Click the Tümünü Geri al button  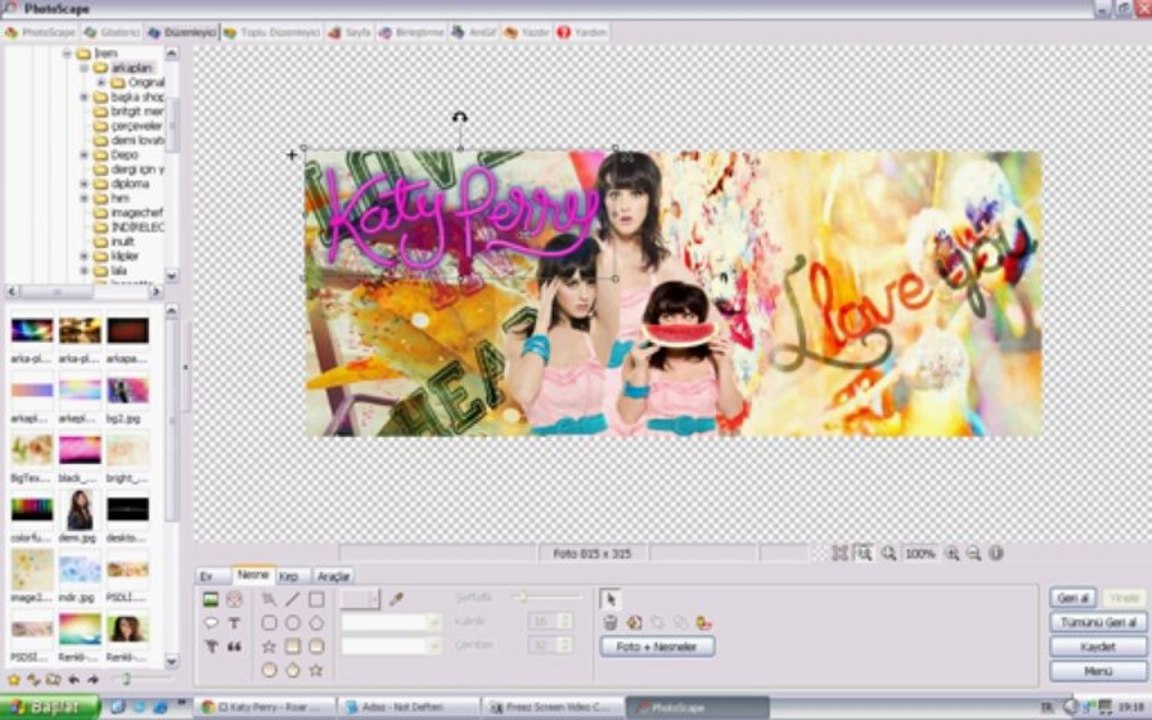click(x=1098, y=622)
